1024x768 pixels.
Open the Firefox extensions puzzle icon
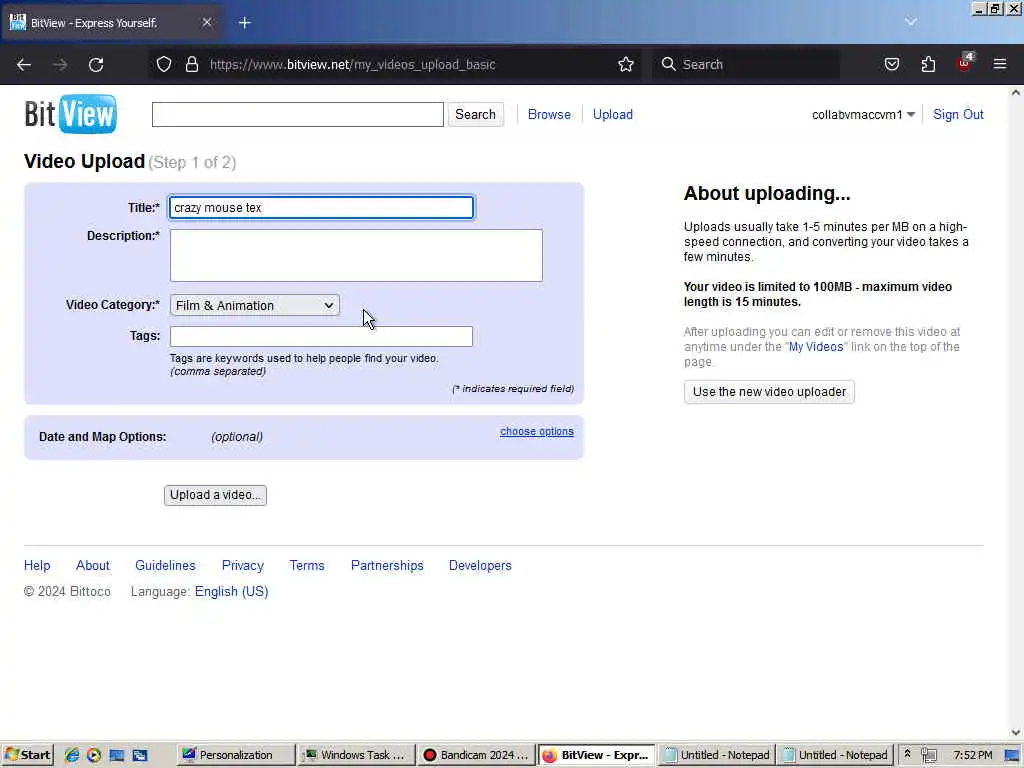click(928, 64)
